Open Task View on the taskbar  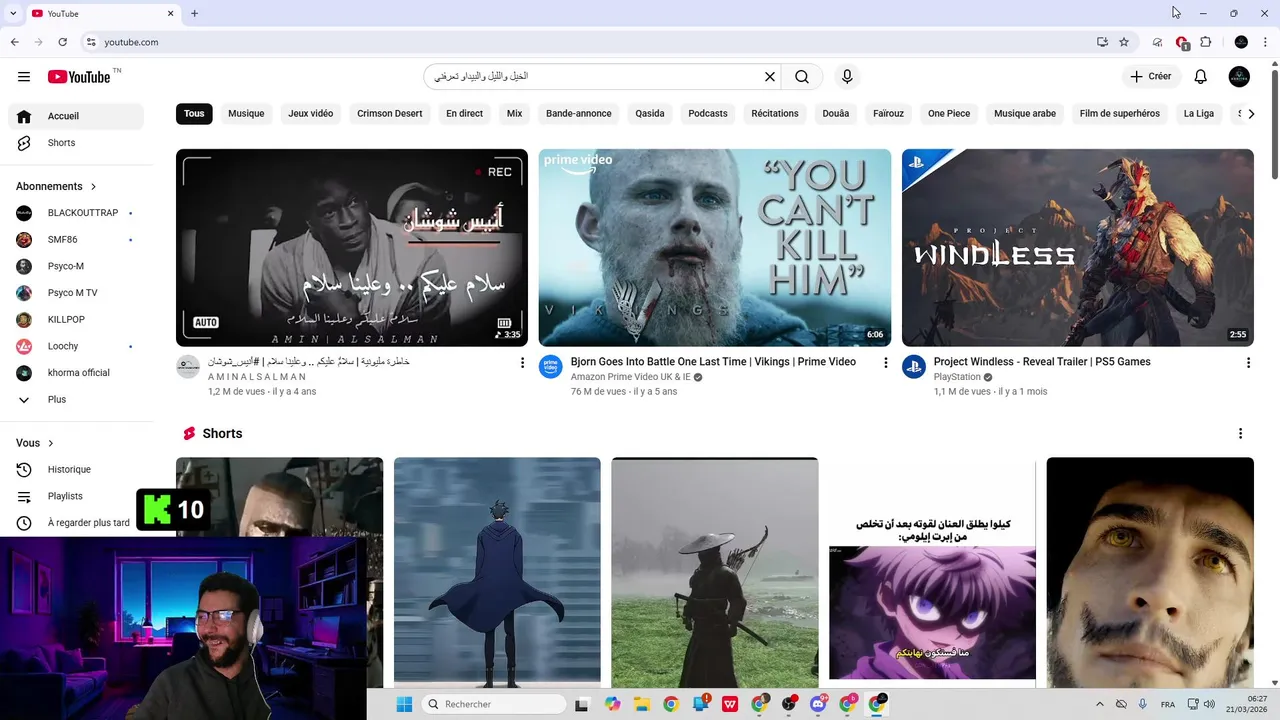(x=582, y=704)
